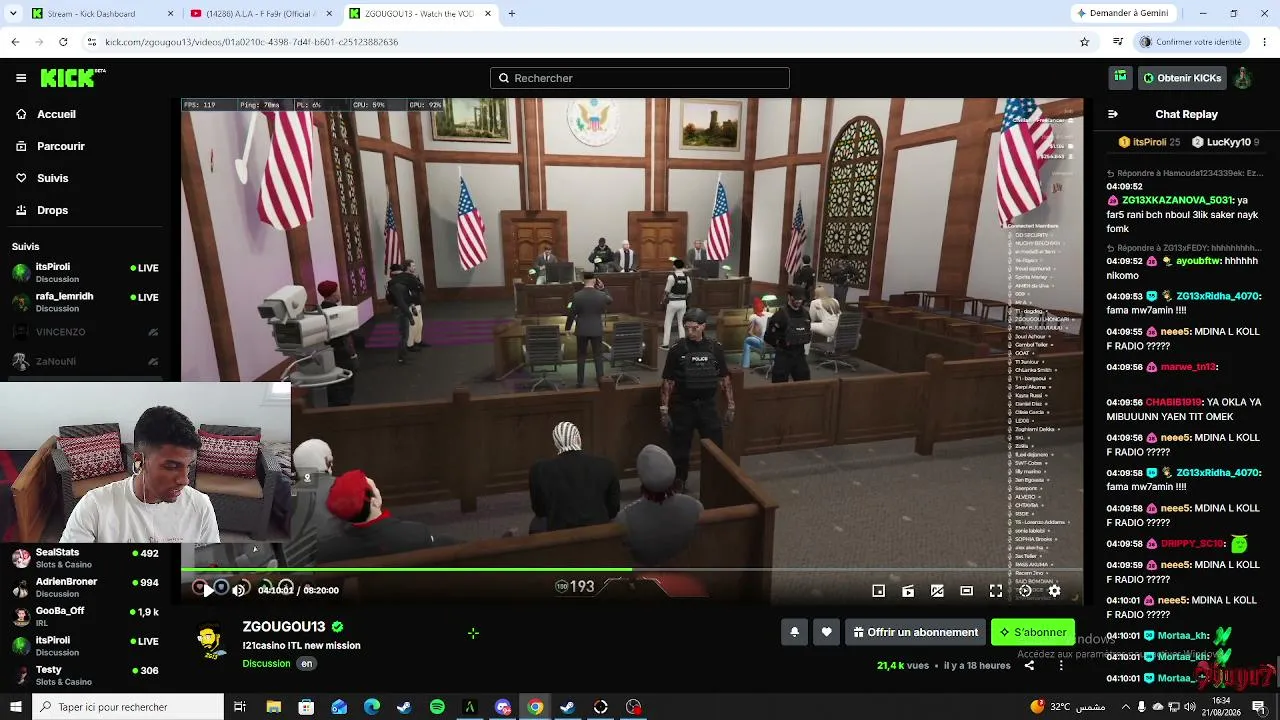Focus the Rechercher search field
This screenshot has height=720, width=1280.
(640, 78)
